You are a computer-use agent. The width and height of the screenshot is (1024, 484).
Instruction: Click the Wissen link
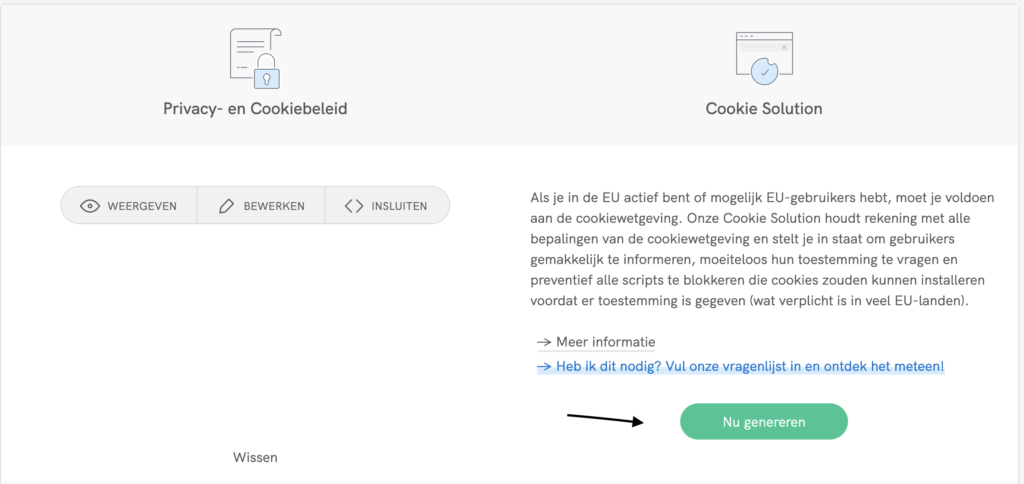coord(255,457)
